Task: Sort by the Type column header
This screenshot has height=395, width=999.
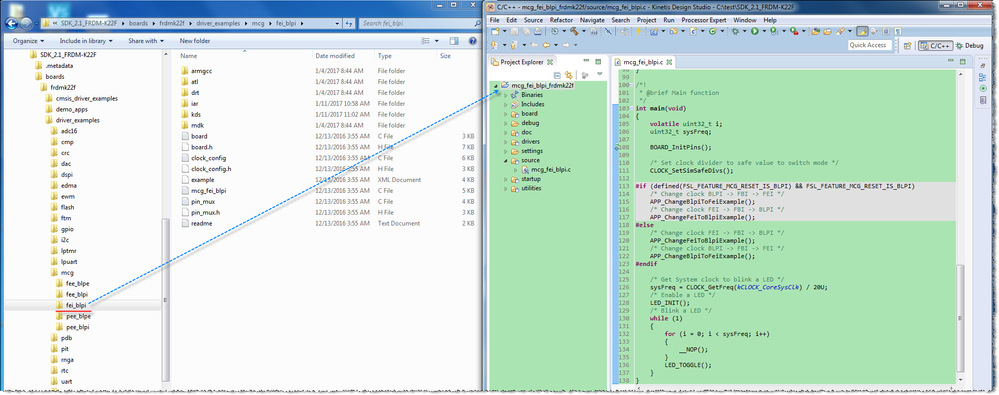Action: point(384,55)
